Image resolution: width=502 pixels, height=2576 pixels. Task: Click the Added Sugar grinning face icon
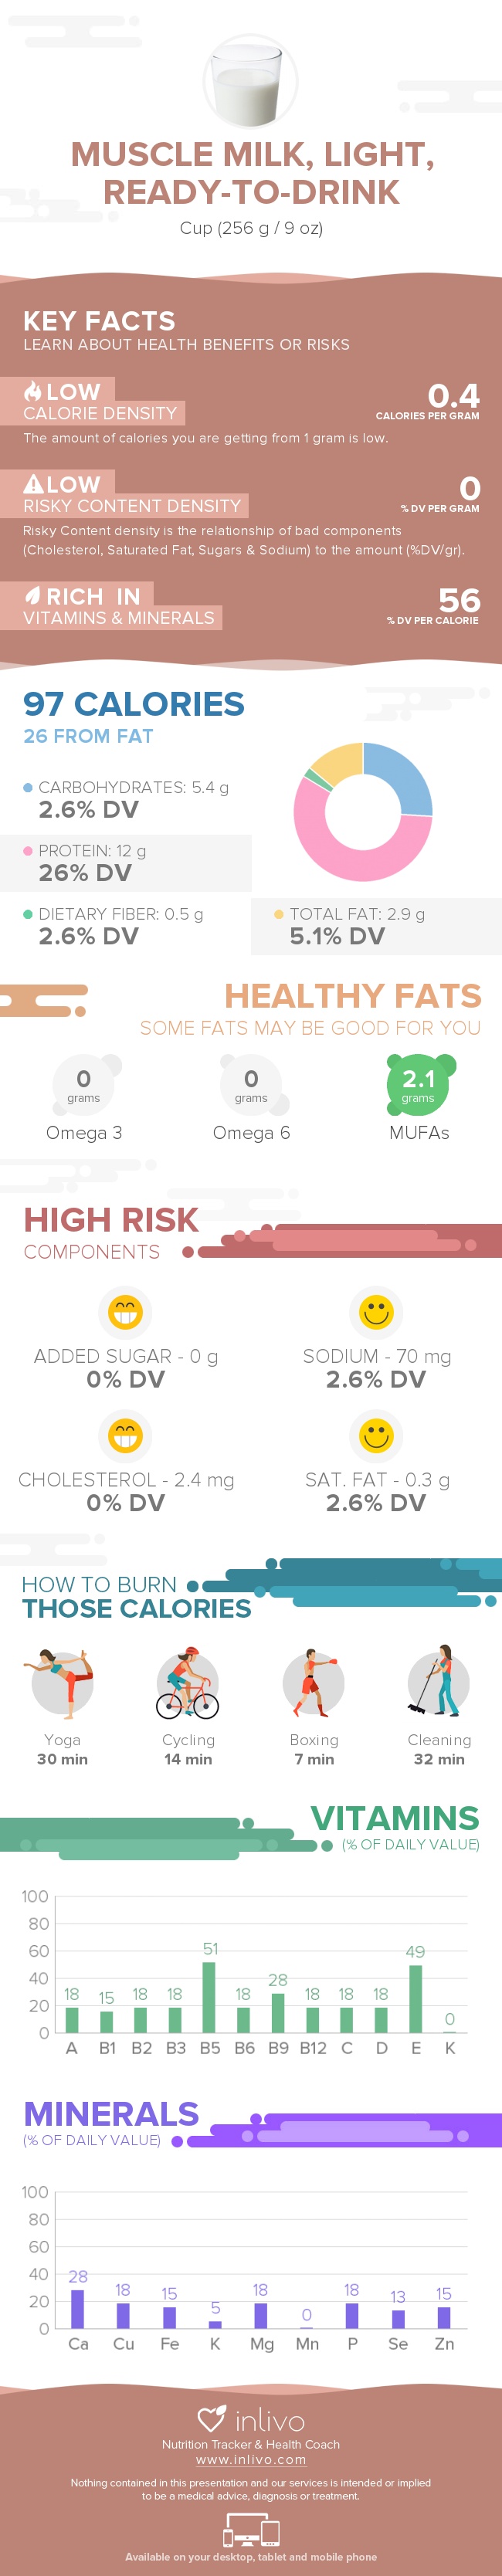(125, 1311)
